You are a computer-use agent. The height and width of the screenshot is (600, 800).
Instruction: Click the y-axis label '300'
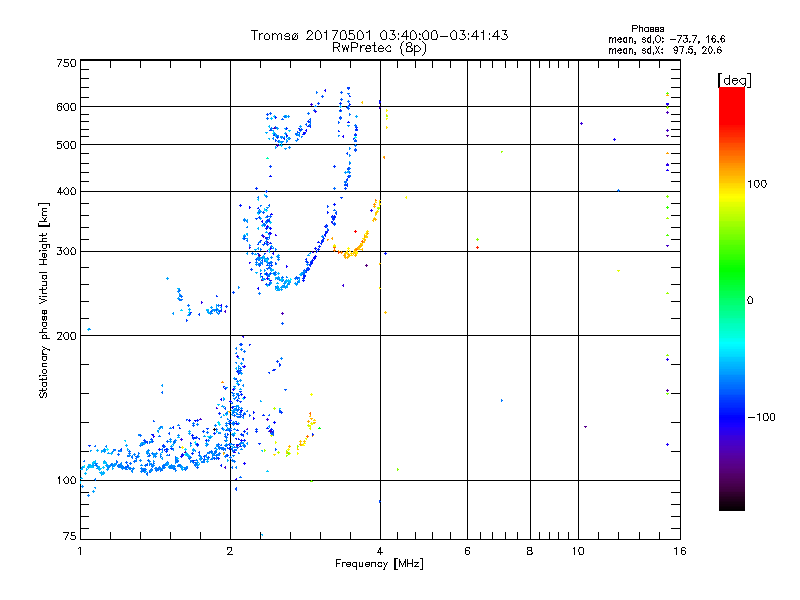[x=66, y=252]
